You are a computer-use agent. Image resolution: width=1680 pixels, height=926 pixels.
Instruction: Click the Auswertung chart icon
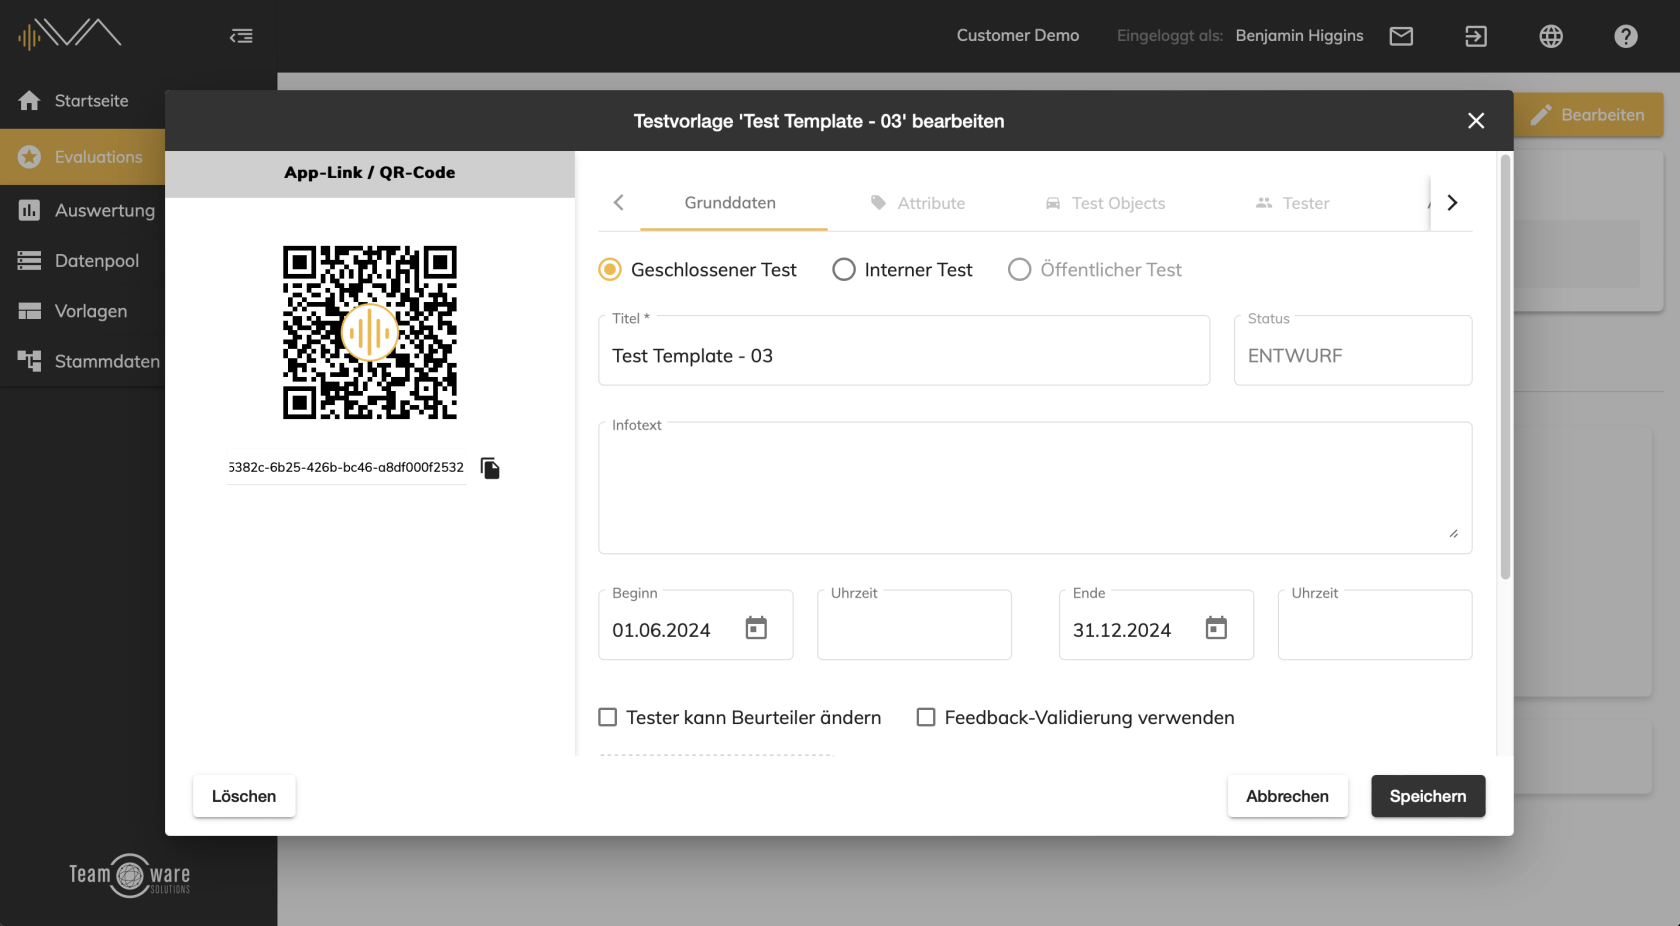(29, 210)
